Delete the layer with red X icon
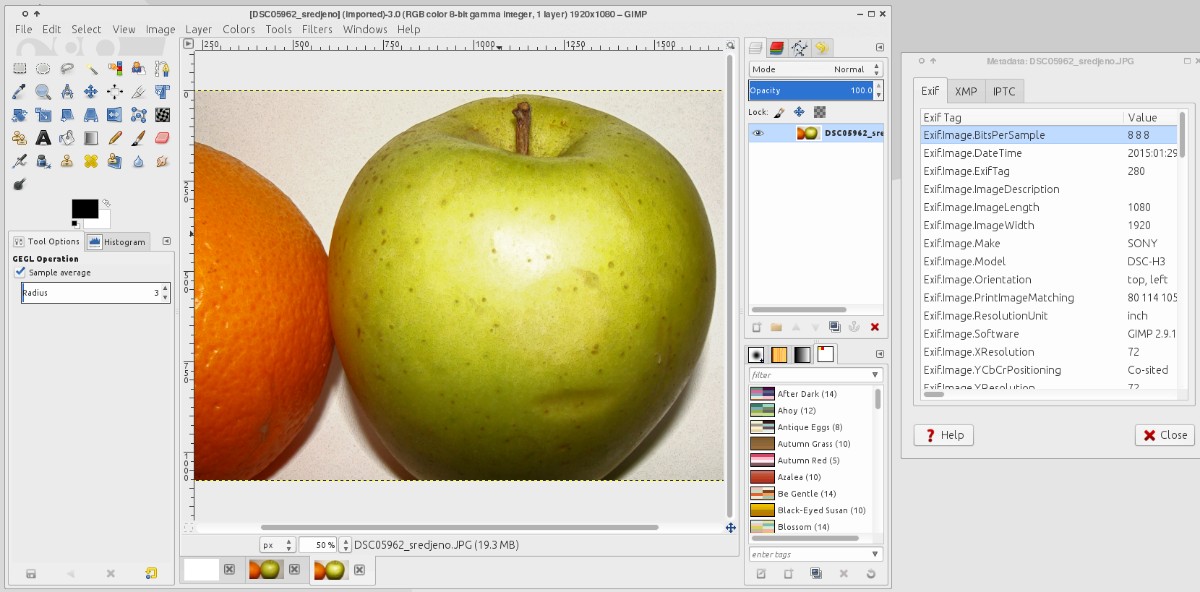This screenshot has width=1200, height=592. click(875, 327)
